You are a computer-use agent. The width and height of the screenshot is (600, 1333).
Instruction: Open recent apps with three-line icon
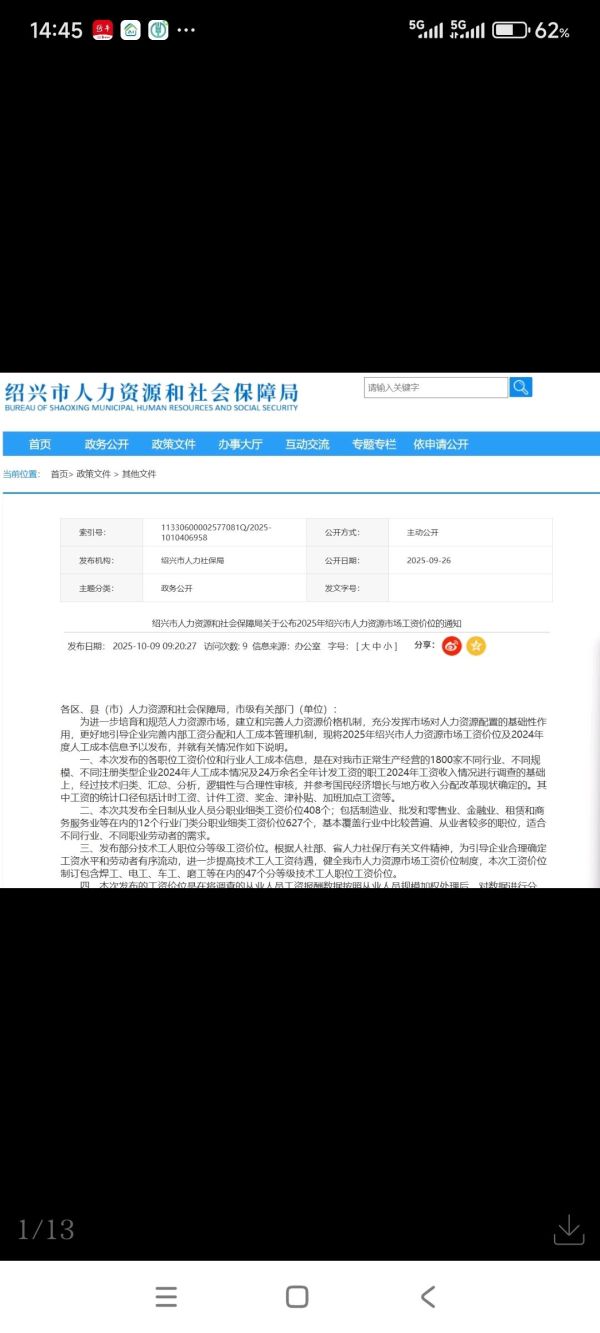point(167,1297)
